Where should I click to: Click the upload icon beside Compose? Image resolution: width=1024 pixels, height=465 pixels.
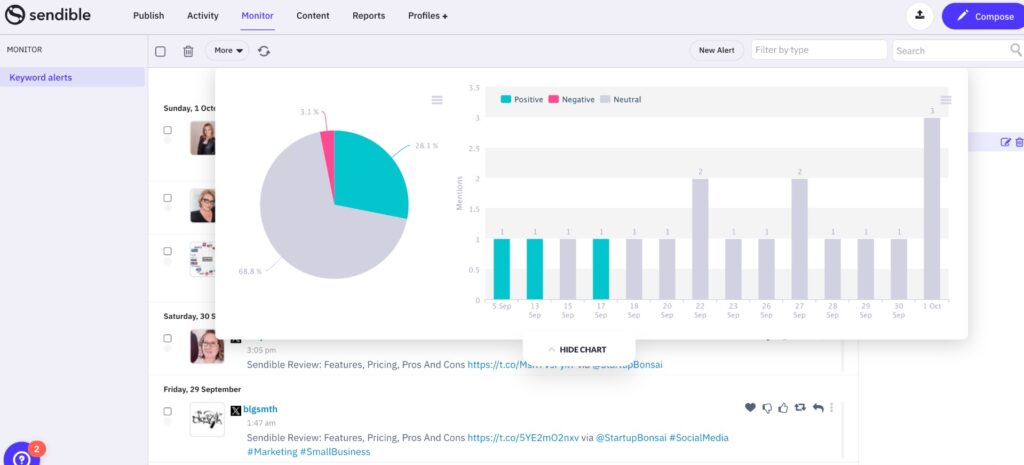click(918, 16)
